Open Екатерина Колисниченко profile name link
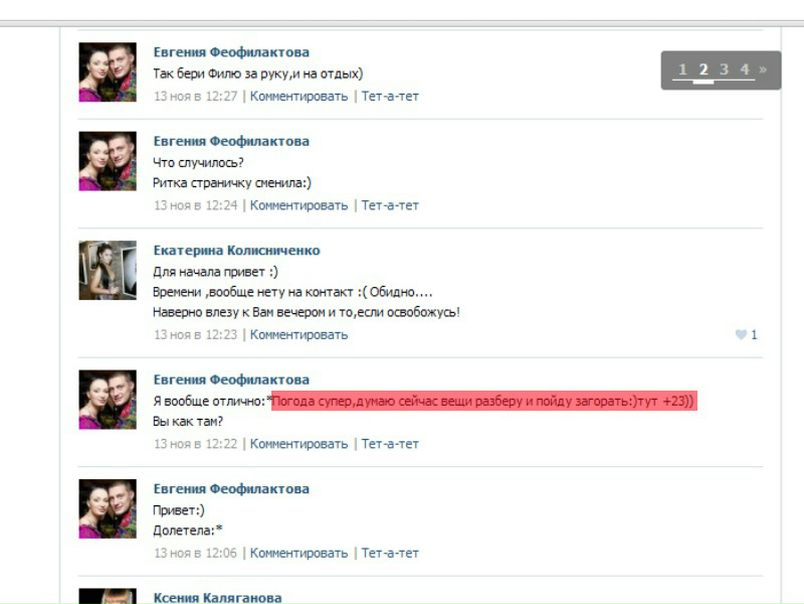 click(236, 250)
